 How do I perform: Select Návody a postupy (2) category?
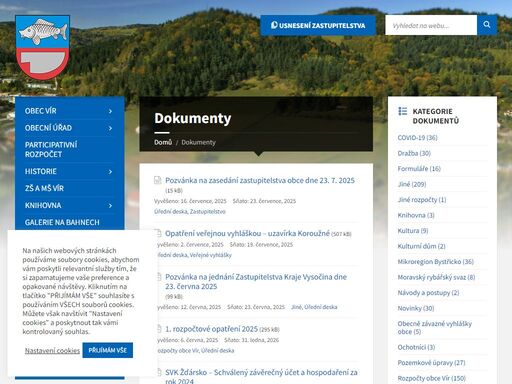point(428,293)
